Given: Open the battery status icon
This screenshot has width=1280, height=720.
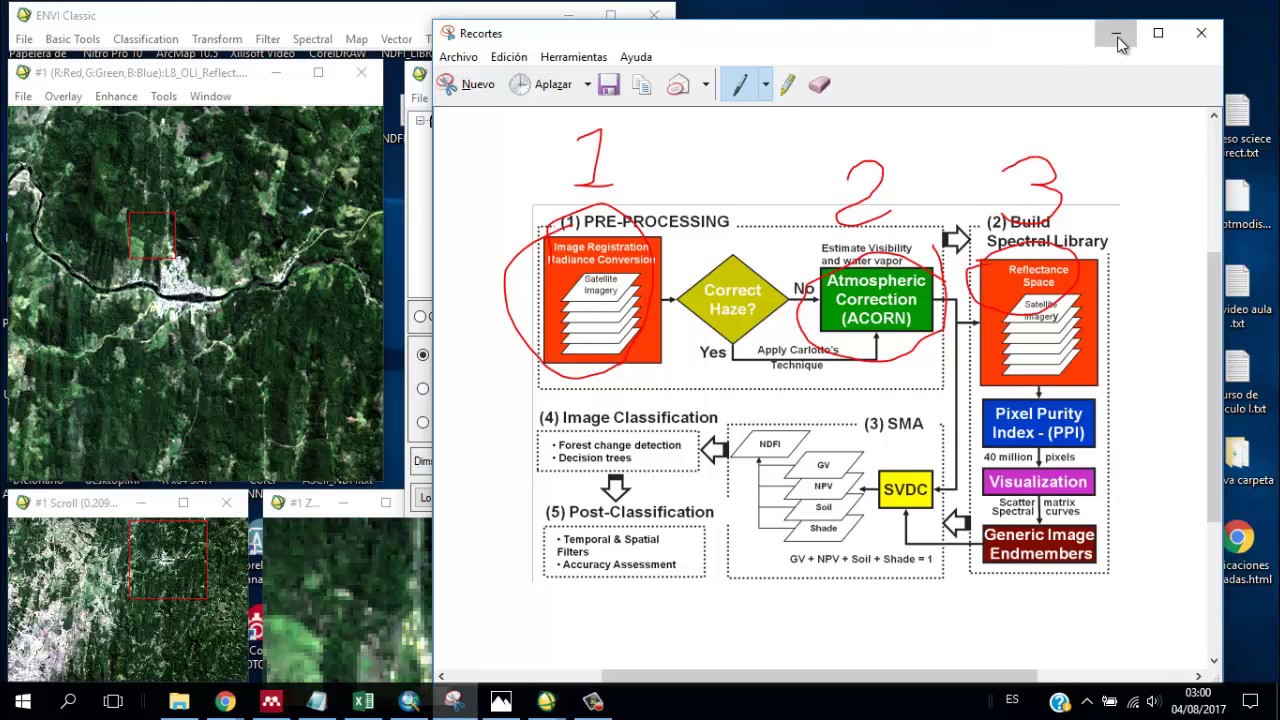Looking at the screenshot, I should [x=1109, y=702].
